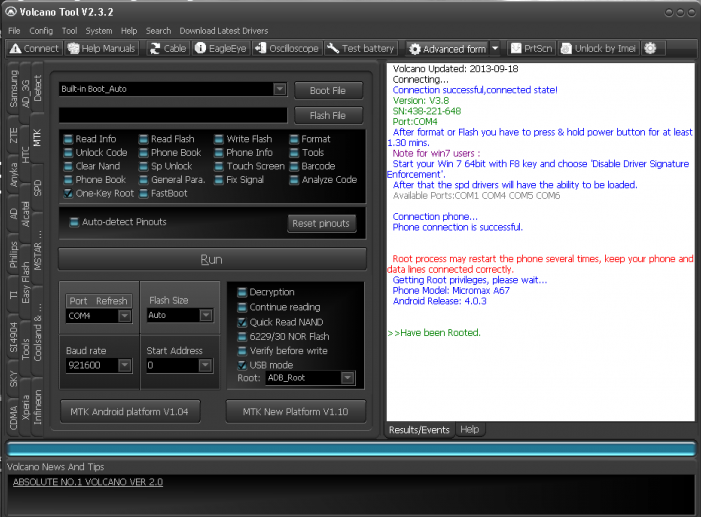Click the ">>Have been Rooted." log line
Image resolution: width=701 pixels, height=517 pixels.
click(434, 333)
